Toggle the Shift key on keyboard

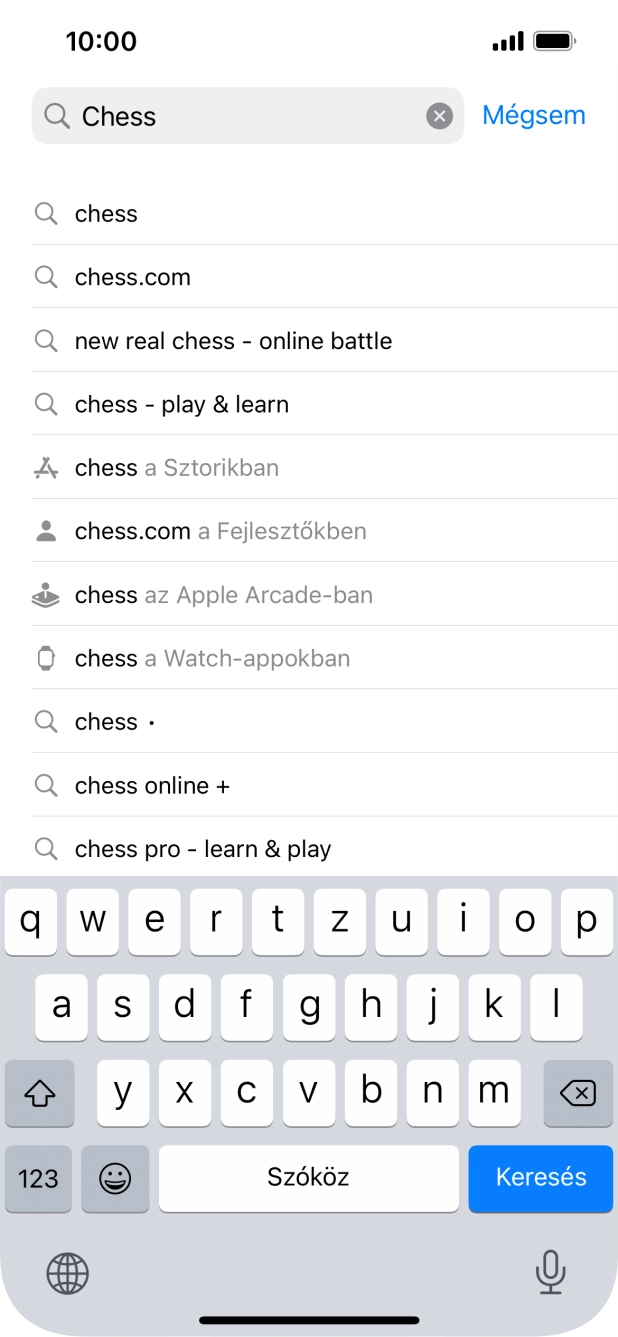[x=39, y=1093]
